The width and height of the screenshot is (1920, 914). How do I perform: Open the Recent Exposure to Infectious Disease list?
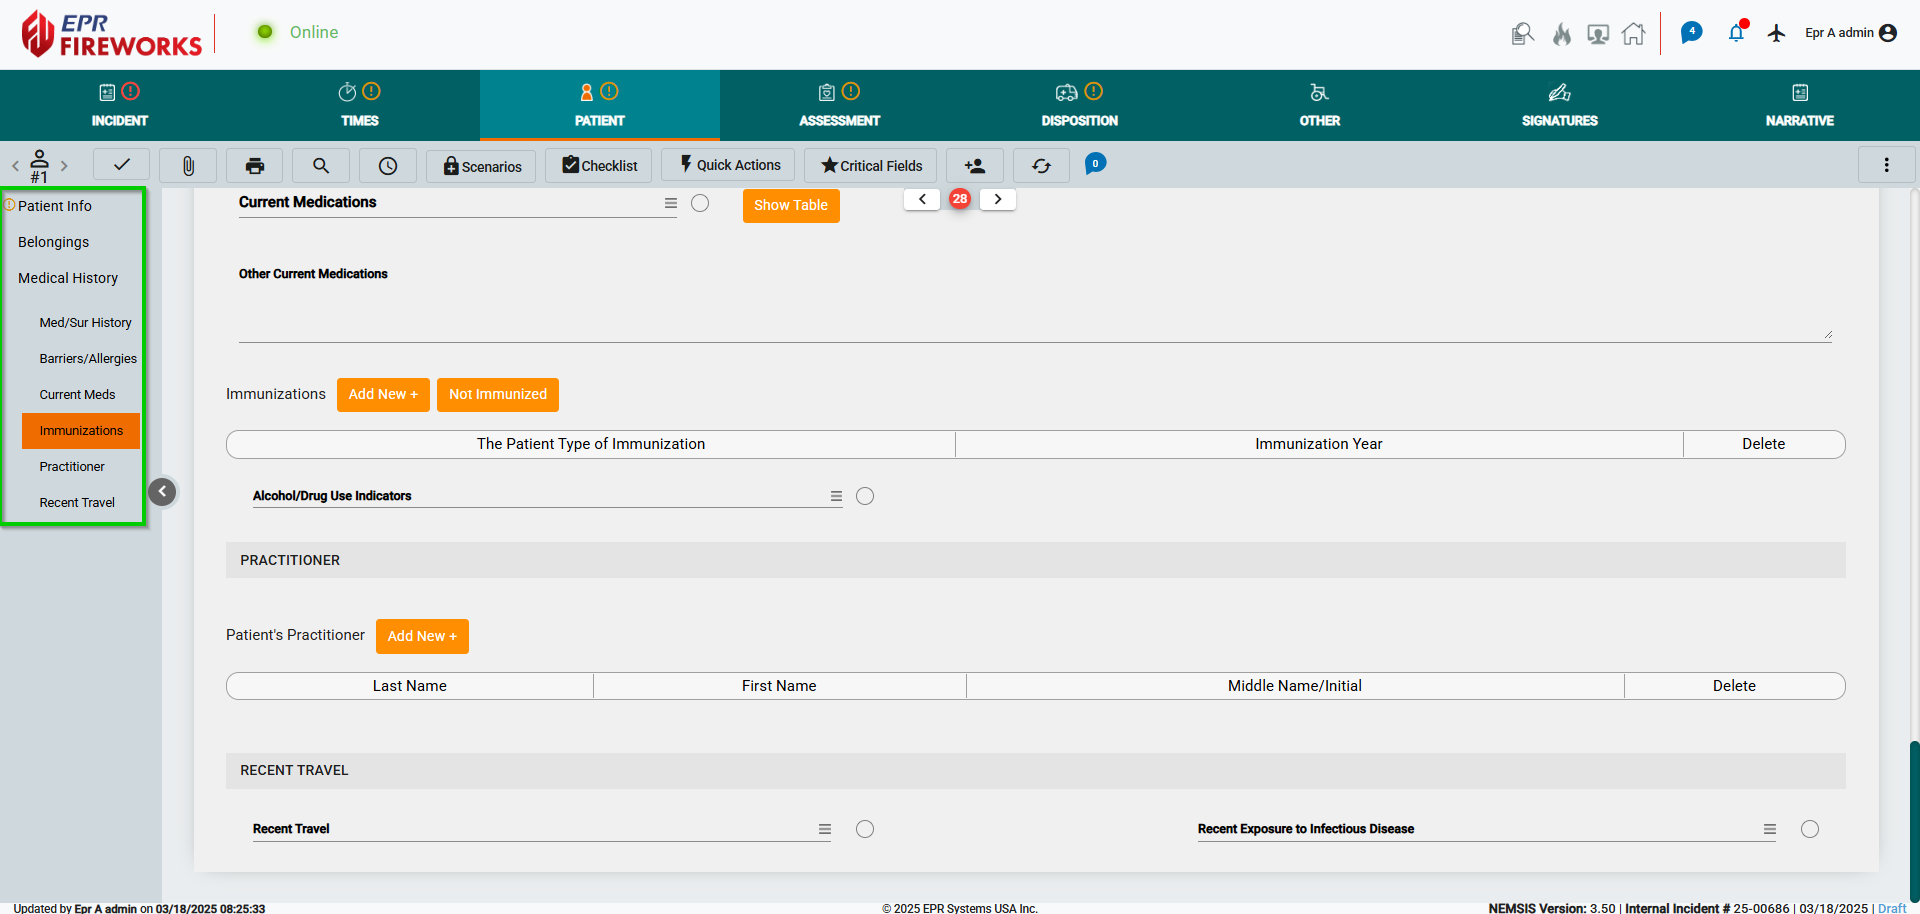1770,829
